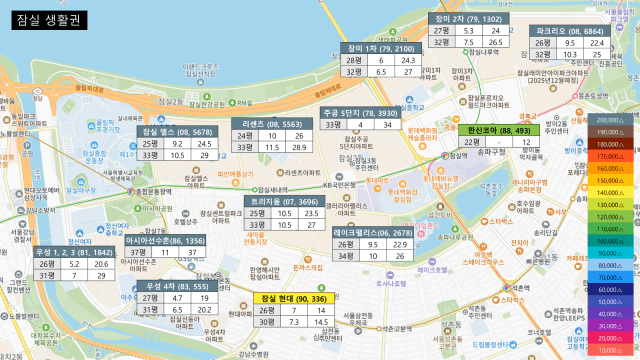This screenshot has width=640, height=360.
Task: Pick the 10,000 legend swatch
Action: coord(610,350)
